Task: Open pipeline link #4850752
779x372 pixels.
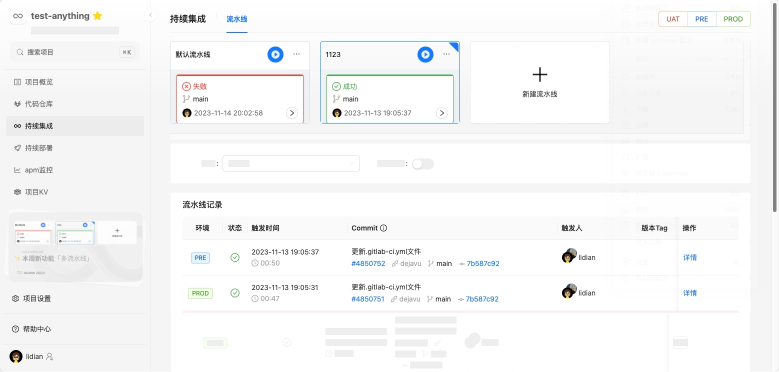Action: pyautogui.click(x=368, y=264)
